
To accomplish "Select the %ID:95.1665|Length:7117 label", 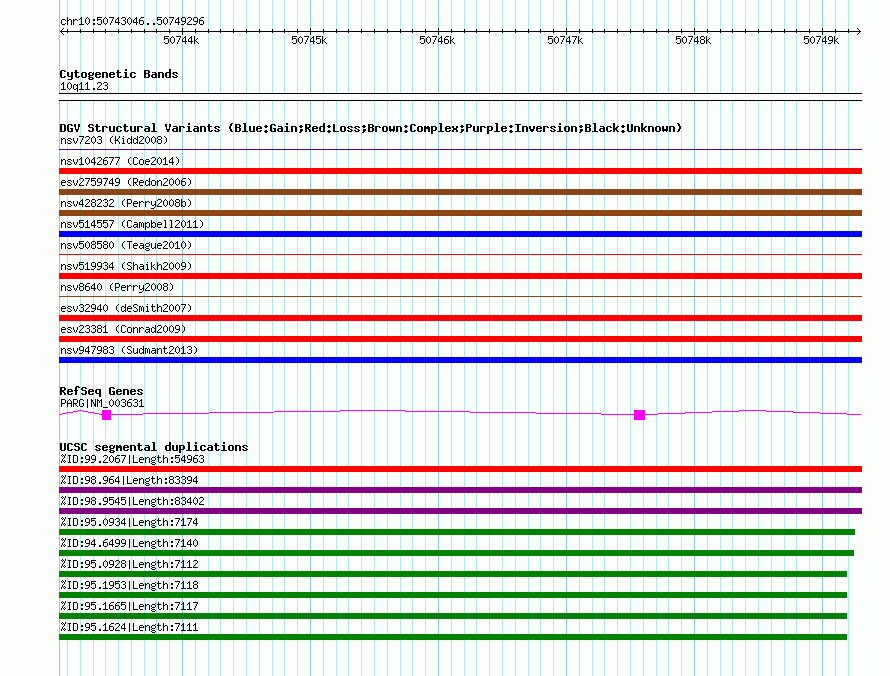I will [129, 606].
